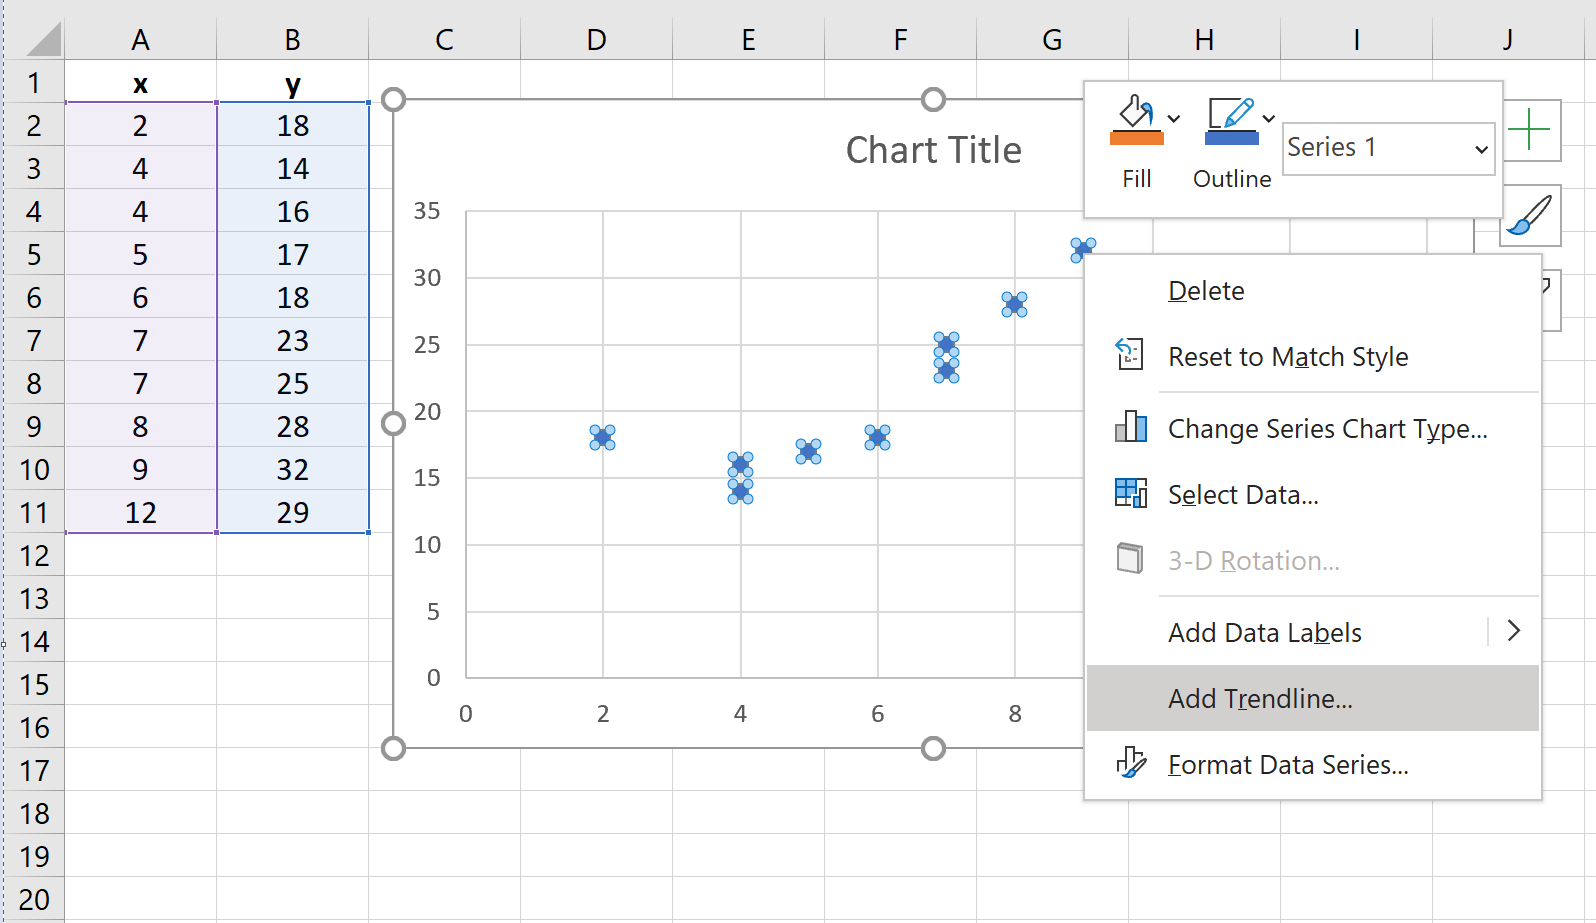Select column B header
The height and width of the screenshot is (923, 1596).
tap(292, 39)
